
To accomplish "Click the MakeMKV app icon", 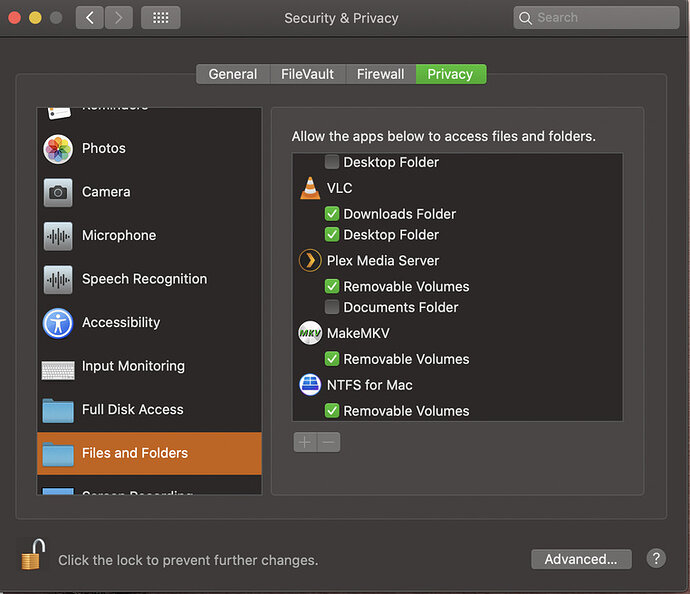I will 310,333.
